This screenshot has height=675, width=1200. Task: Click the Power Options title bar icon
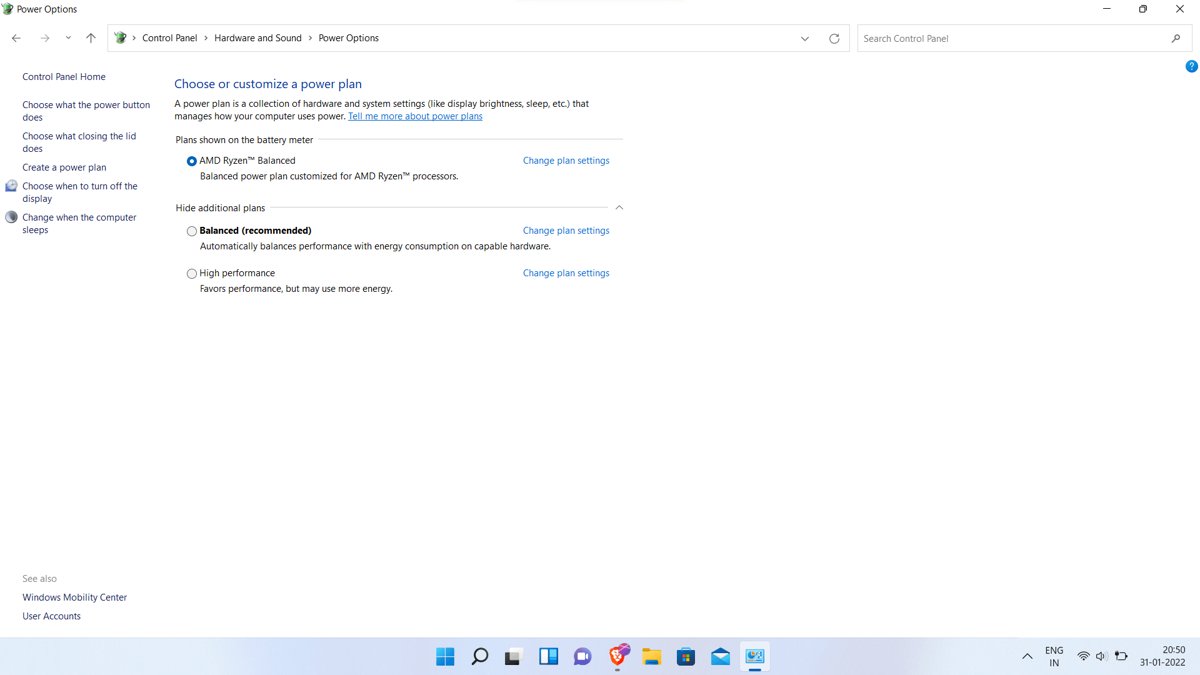pos(8,9)
